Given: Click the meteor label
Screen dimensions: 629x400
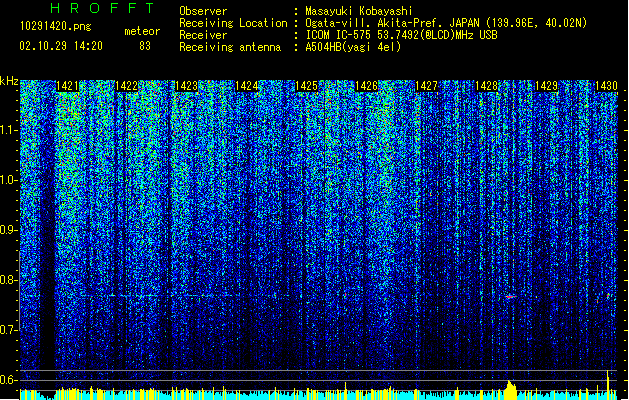Looking at the screenshot, I should [x=142, y=31].
